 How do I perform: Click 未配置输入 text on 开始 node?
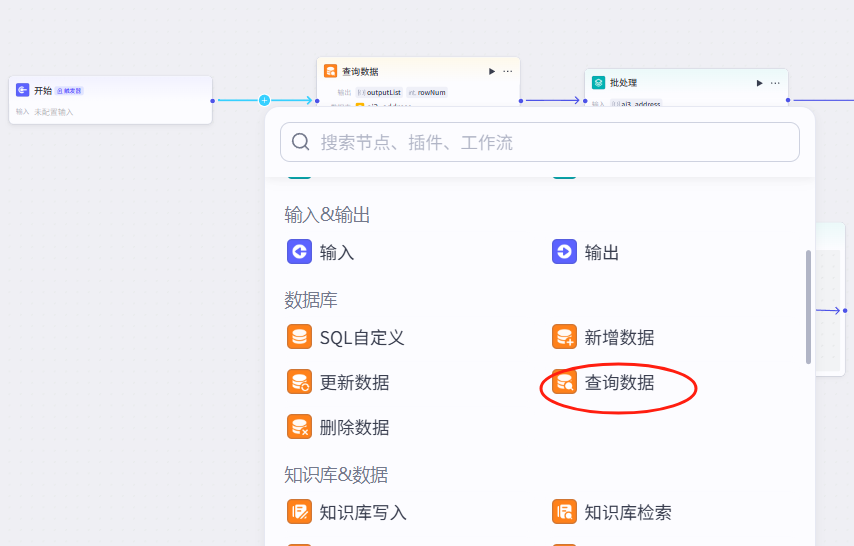pyautogui.click(x=53, y=112)
